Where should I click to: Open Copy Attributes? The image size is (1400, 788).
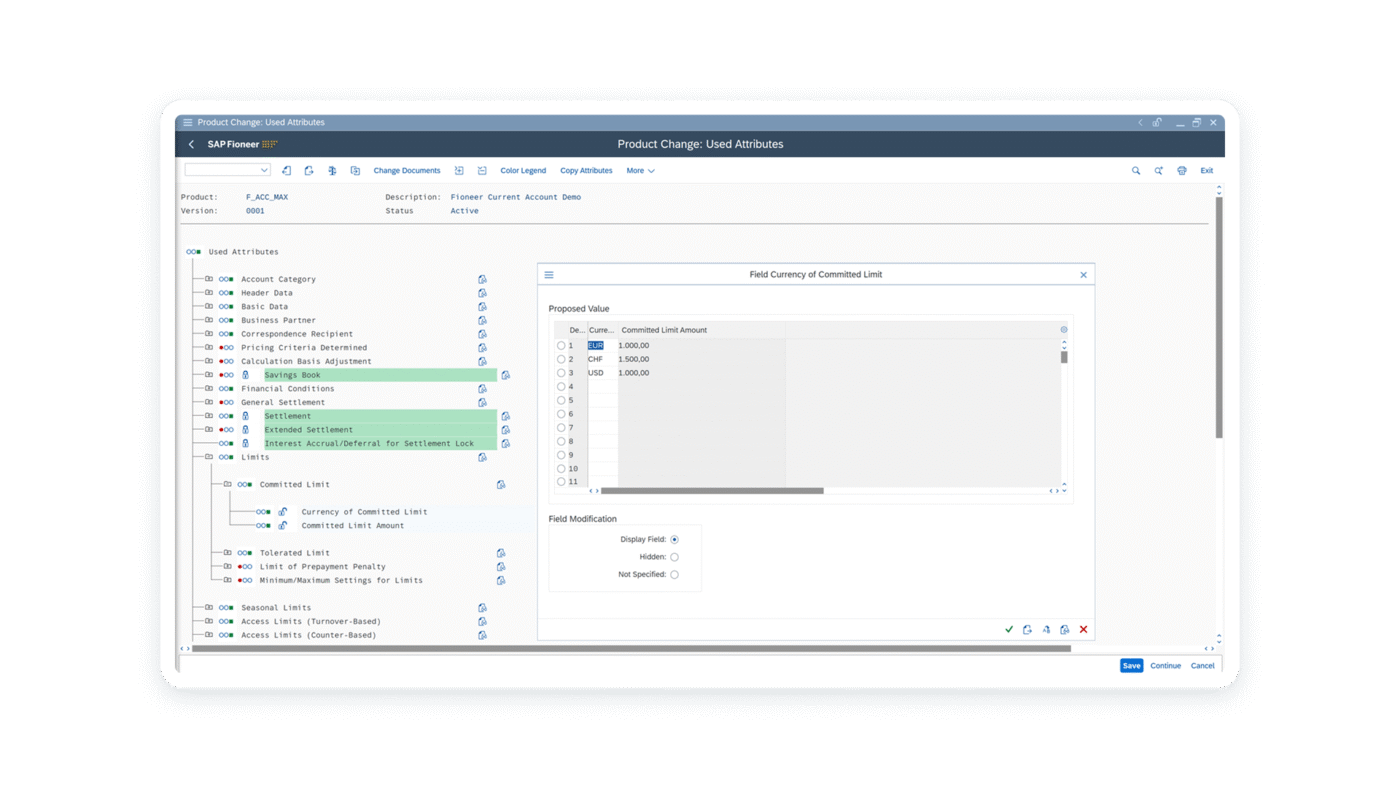click(x=586, y=170)
